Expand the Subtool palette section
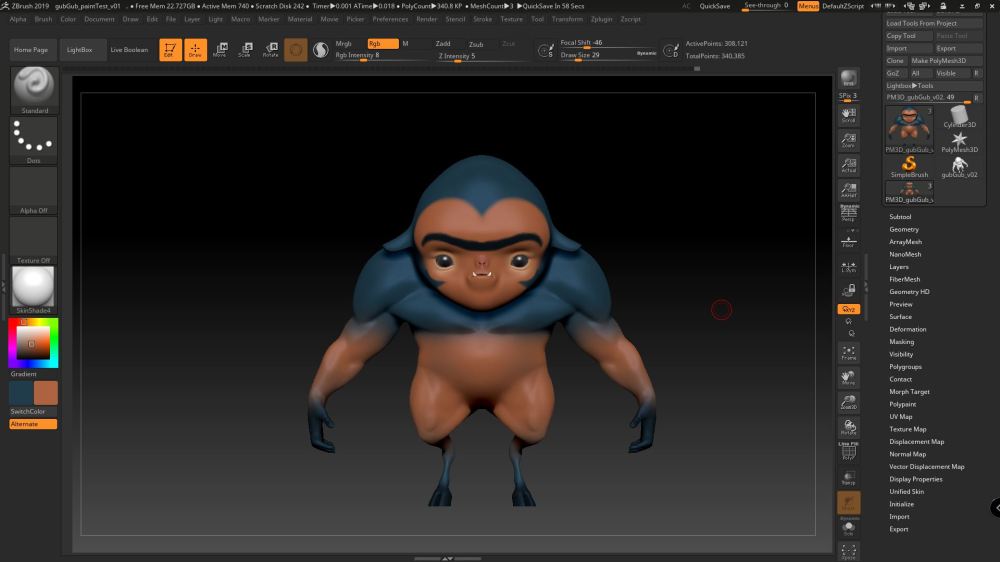1000x562 pixels. click(900, 217)
